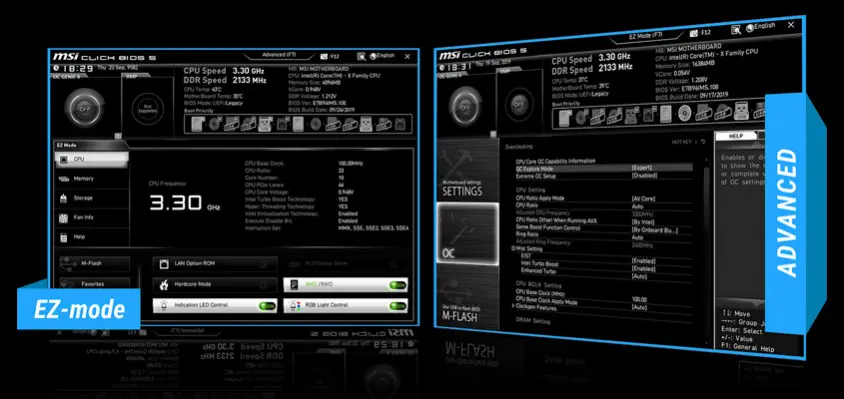The image size is (844, 399).
Task: Edit CPU Base Clock 100.00 value
Action: (x=640, y=299)
